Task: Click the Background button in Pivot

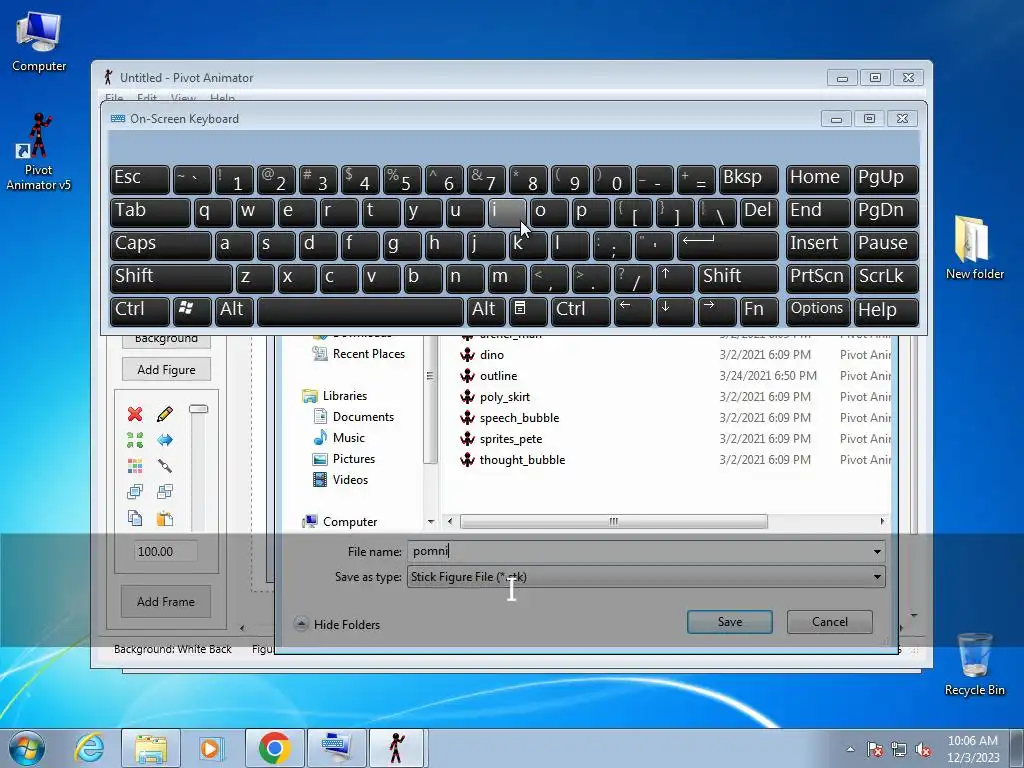Action: [x=166, y=339]
